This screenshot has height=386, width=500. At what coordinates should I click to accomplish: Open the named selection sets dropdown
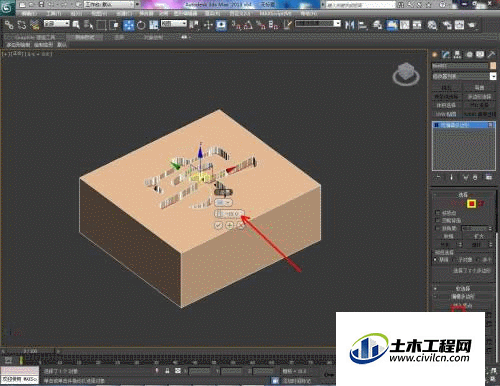(x=318, y=24)
